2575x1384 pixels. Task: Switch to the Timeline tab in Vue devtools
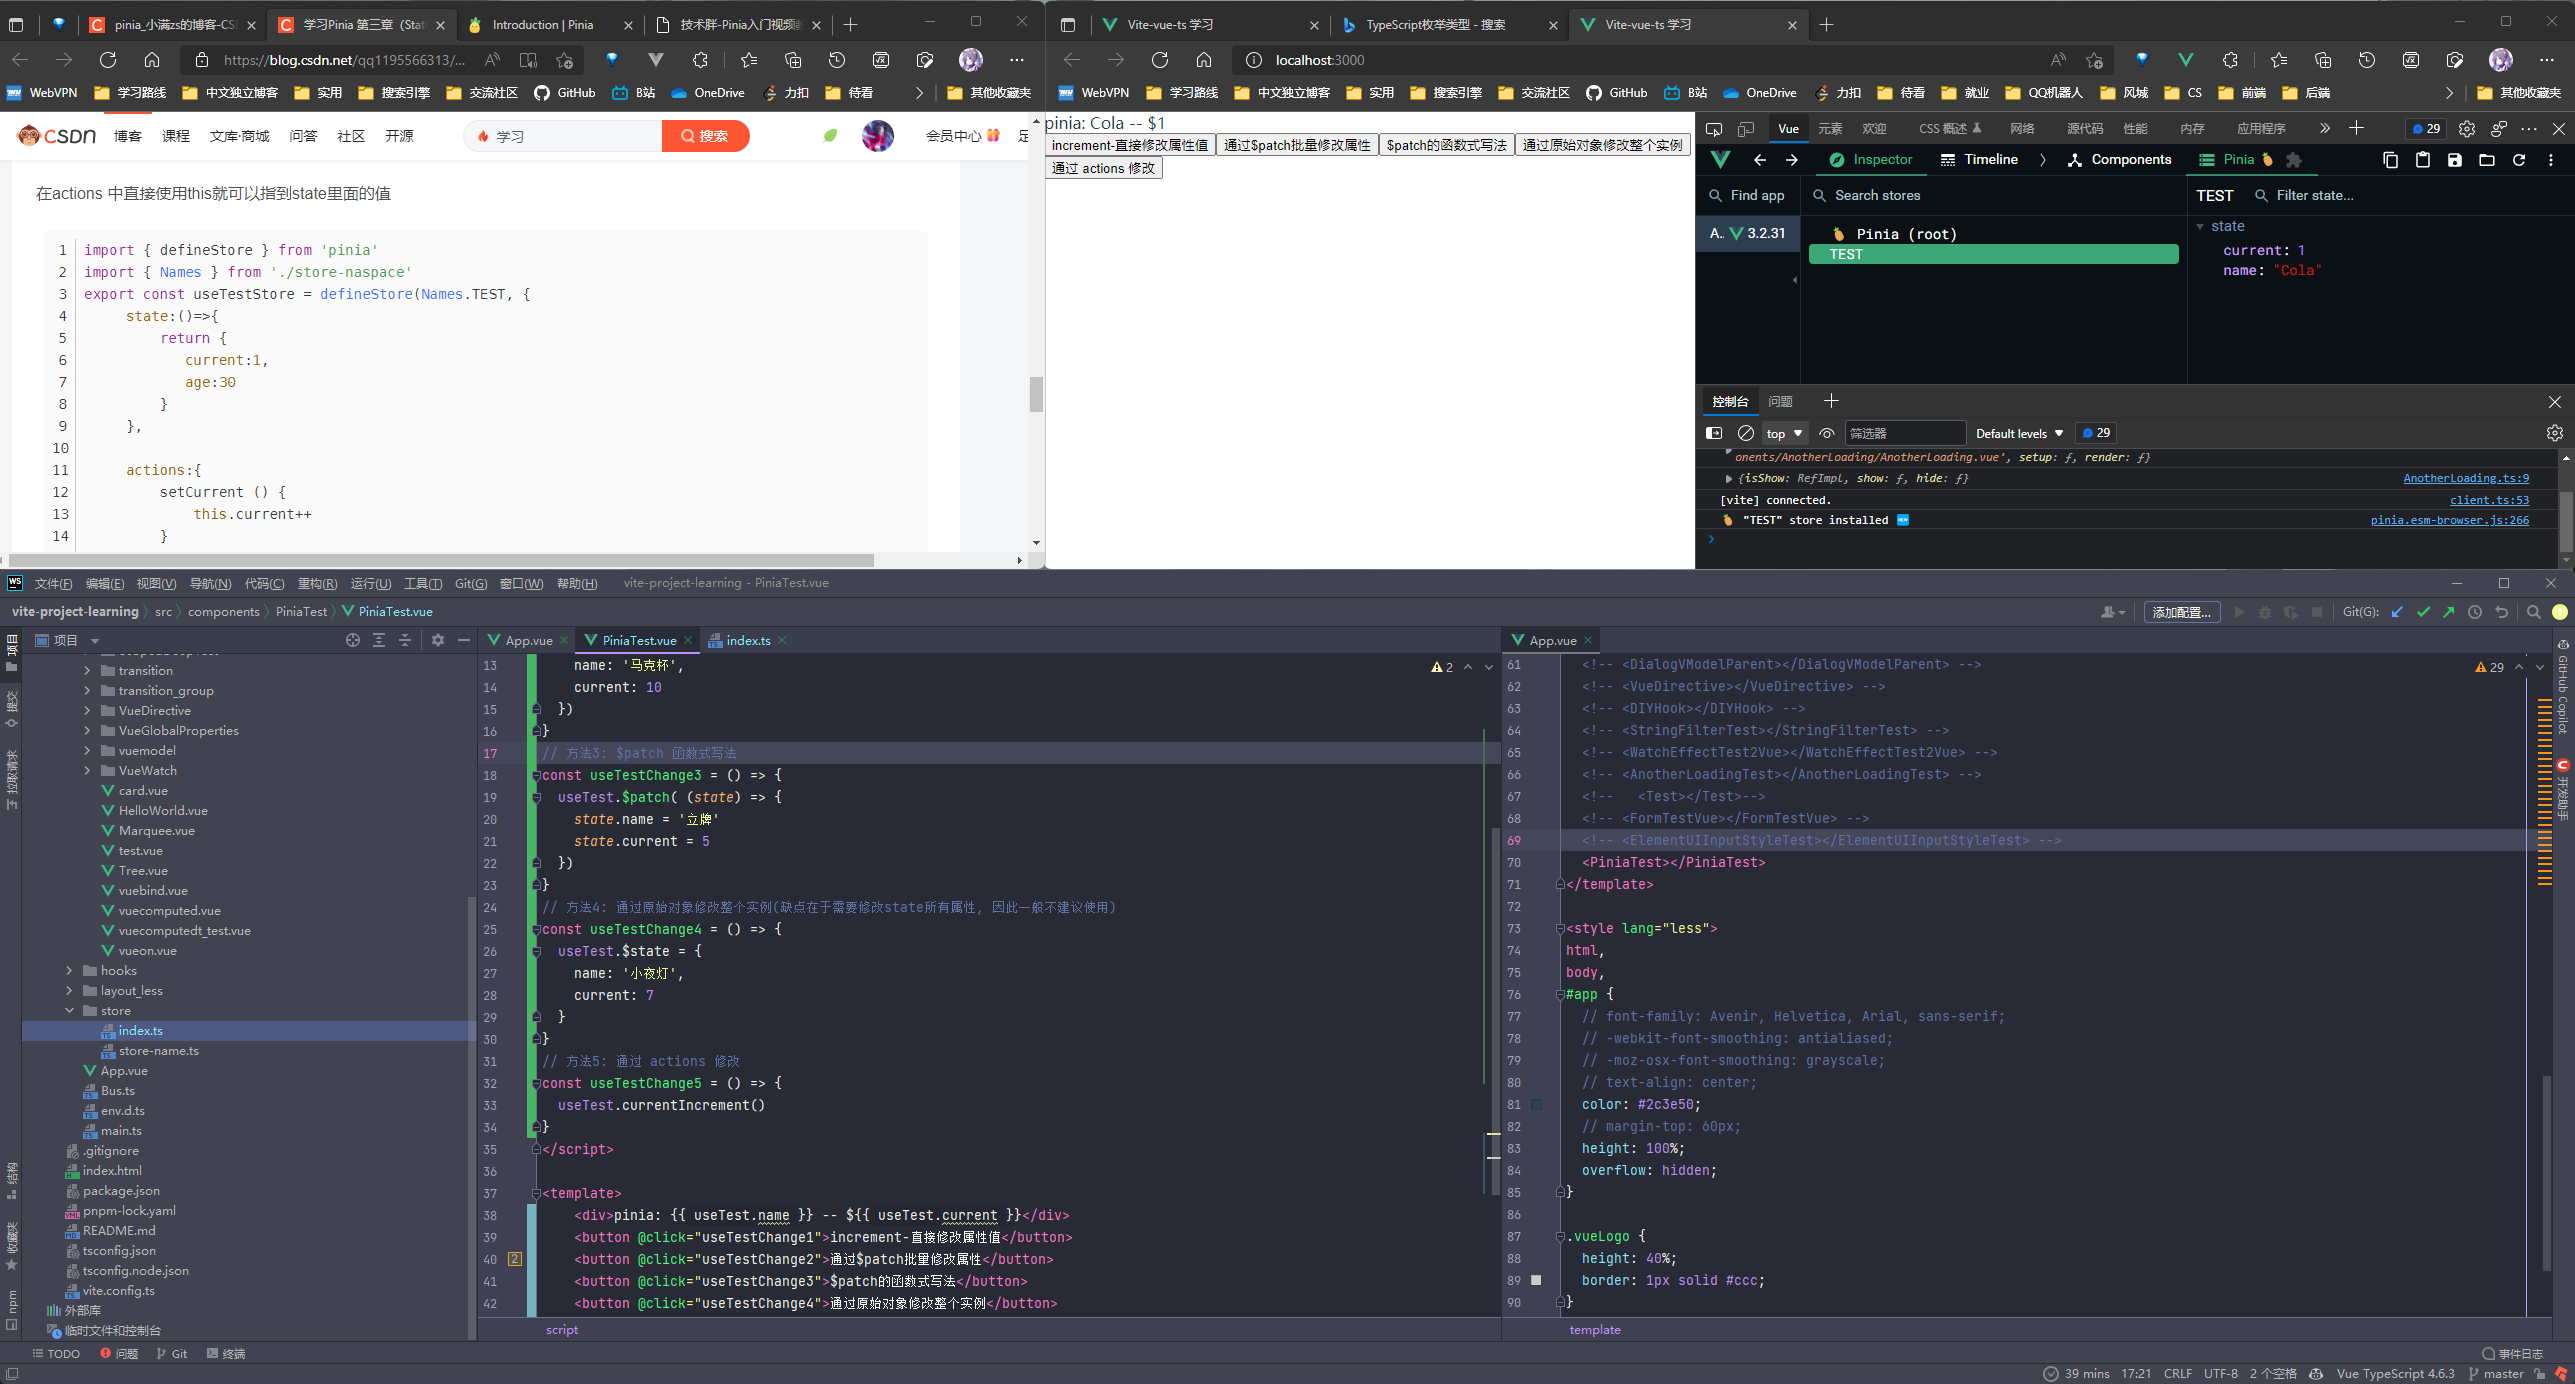click(x=1979, y=160)
